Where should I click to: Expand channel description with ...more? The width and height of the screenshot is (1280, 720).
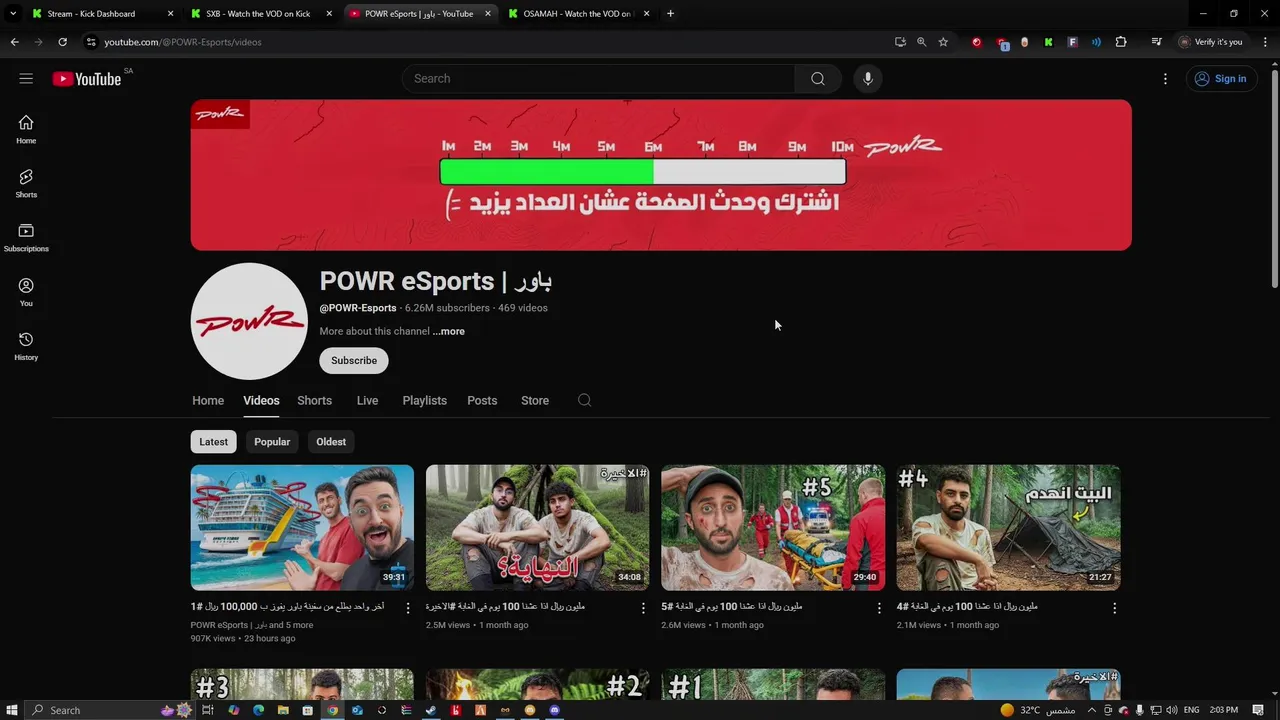coord(449,331)
